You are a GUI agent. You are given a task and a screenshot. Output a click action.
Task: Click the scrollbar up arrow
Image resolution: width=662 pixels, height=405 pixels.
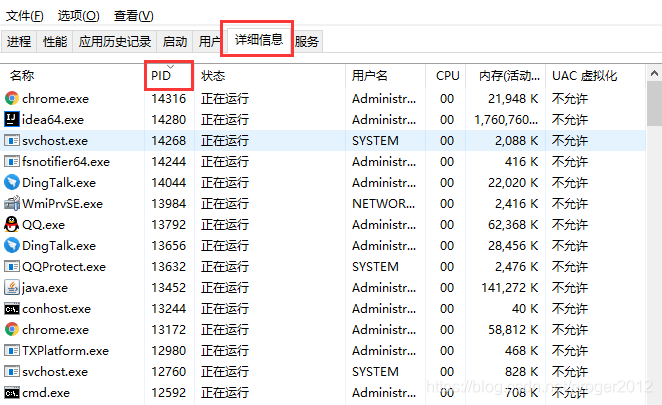pyautogui.click(x=654, y=73)
